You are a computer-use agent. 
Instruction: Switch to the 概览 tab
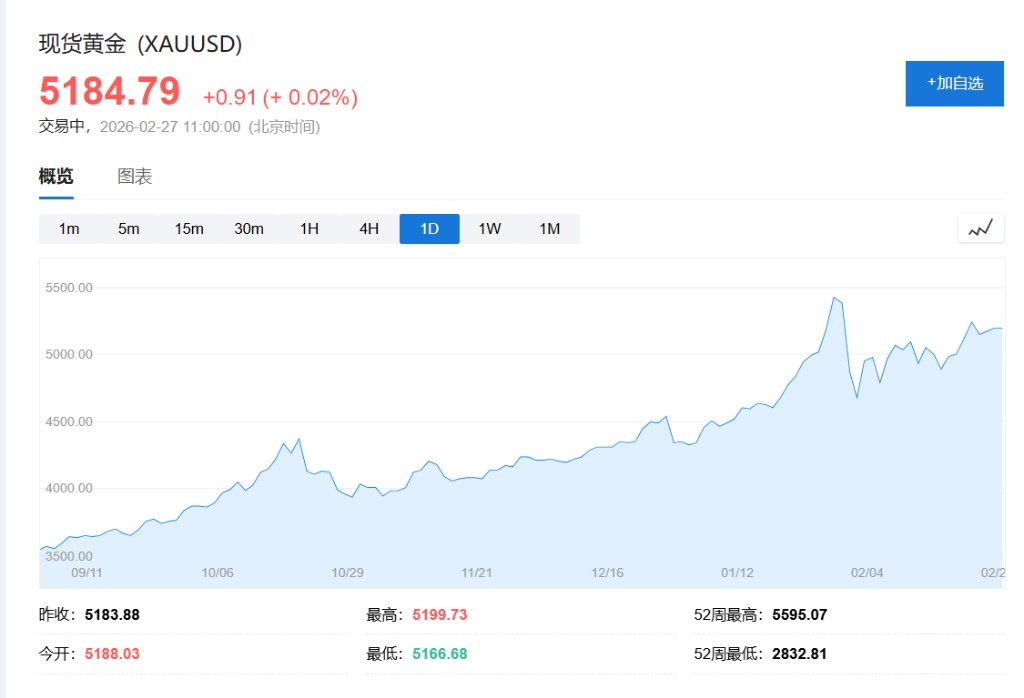[x=56, y=177]
